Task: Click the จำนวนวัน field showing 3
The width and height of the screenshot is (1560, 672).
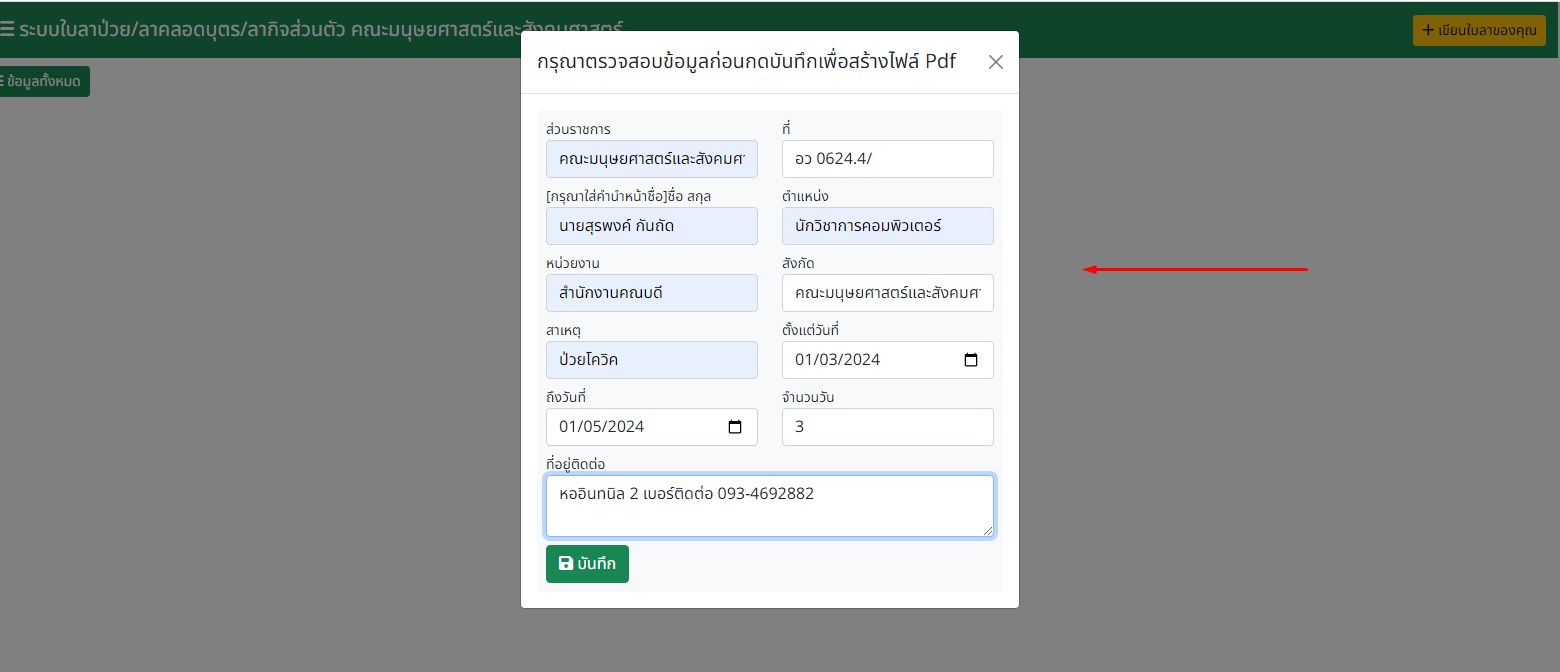Action: tap(888, 427)
